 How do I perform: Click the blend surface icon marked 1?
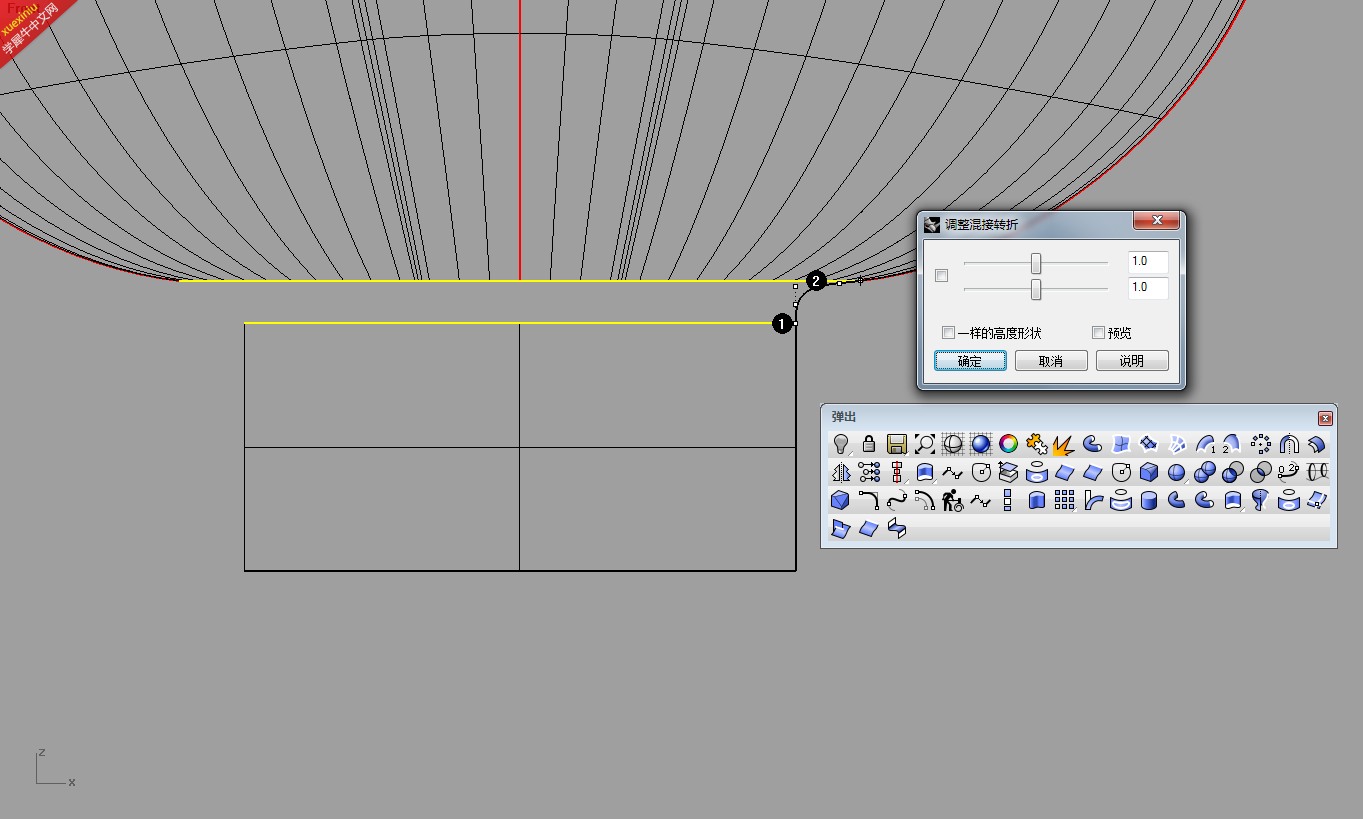pos(1205,444)
